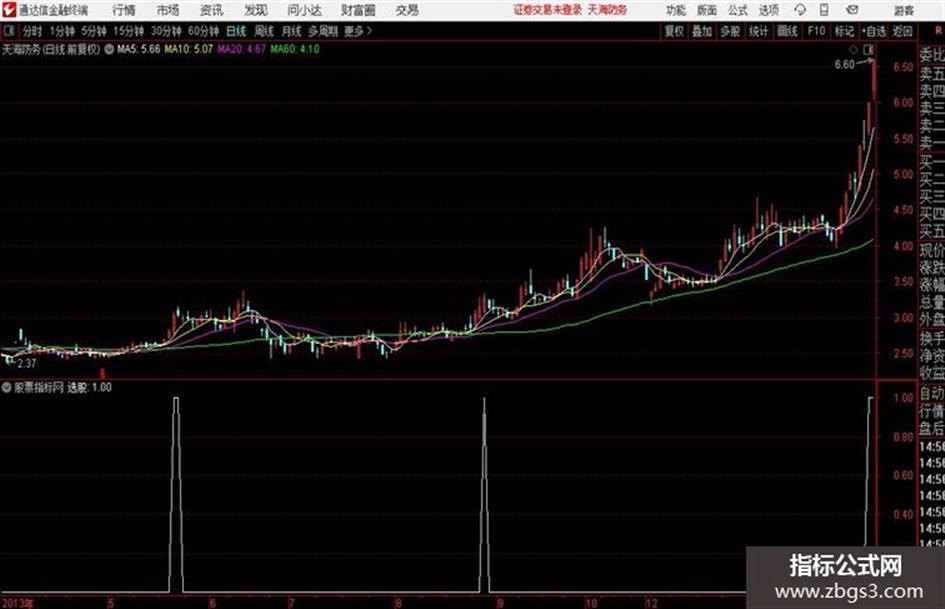945x609 pixels.
Task: Click the 多股 multi-stock button
Action: [730, 31]
